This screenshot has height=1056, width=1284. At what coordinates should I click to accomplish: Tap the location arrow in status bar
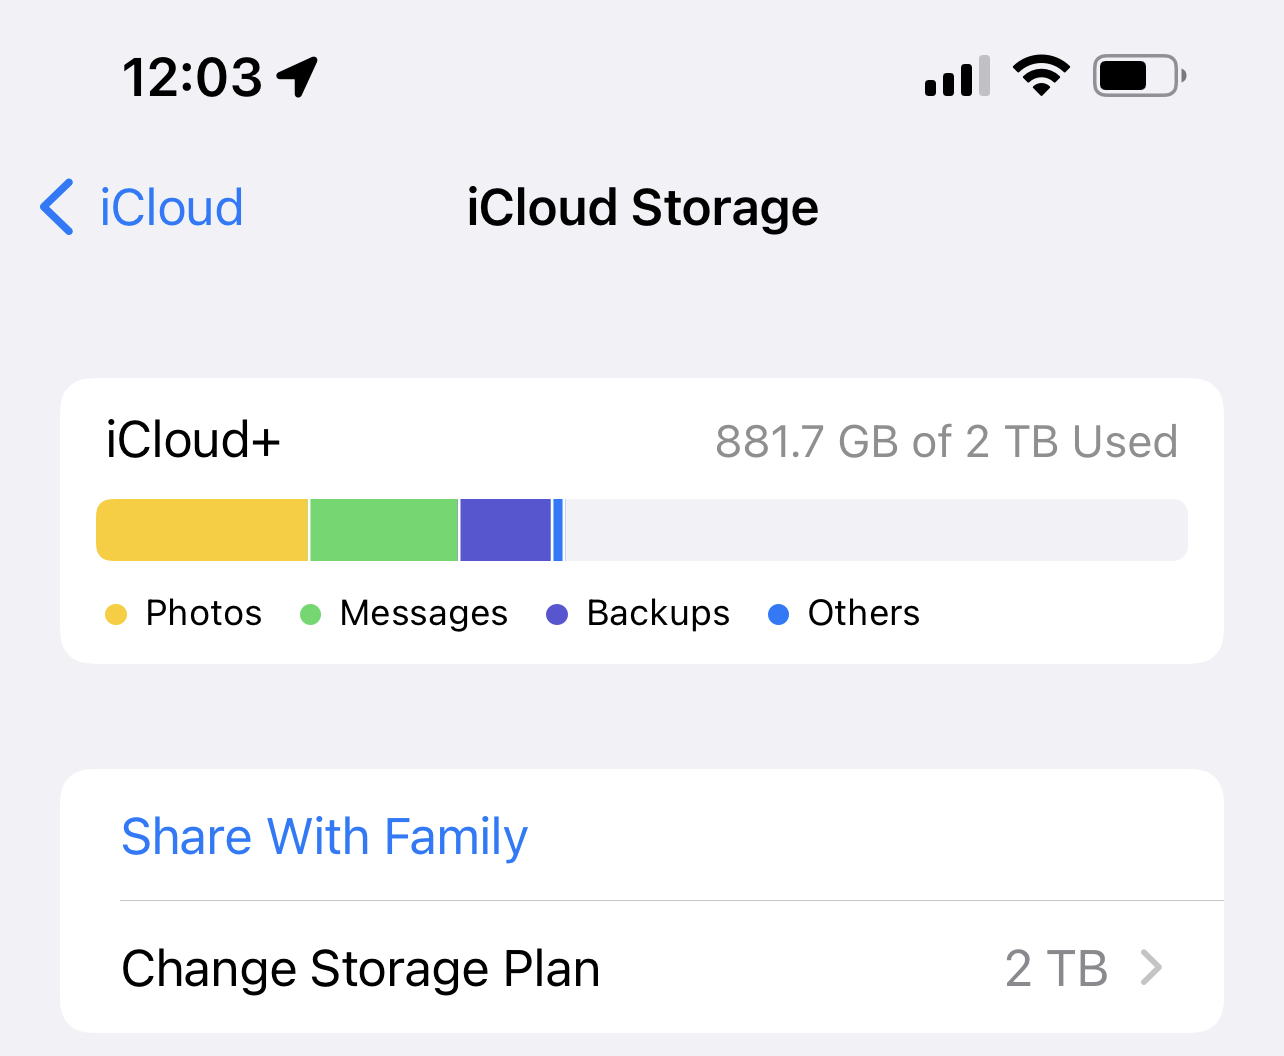pyautogui.click(x=297, y=77)
